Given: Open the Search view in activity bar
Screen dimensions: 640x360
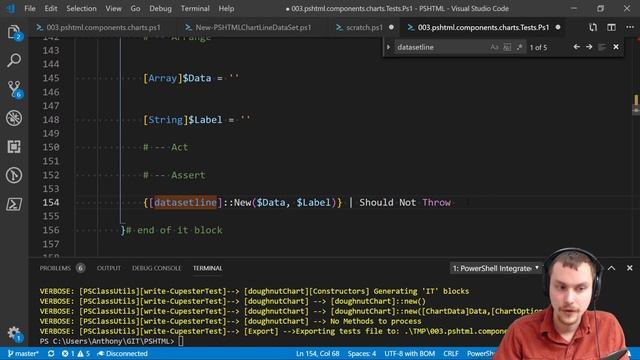Looking at the screenshot, I should 14,60.
